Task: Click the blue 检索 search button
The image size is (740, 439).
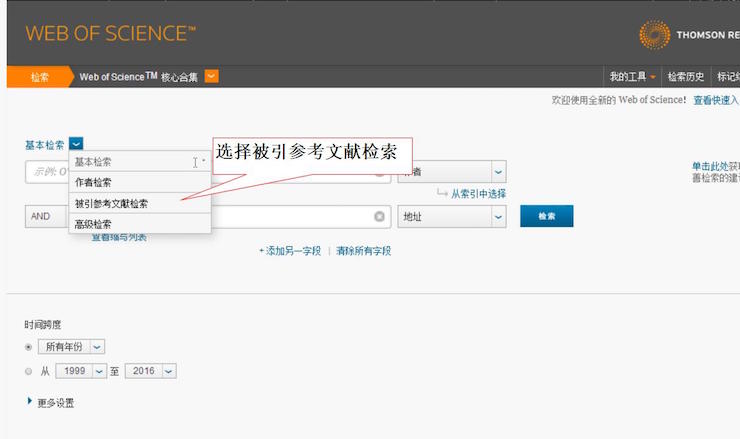Action: tap(547, 216)
